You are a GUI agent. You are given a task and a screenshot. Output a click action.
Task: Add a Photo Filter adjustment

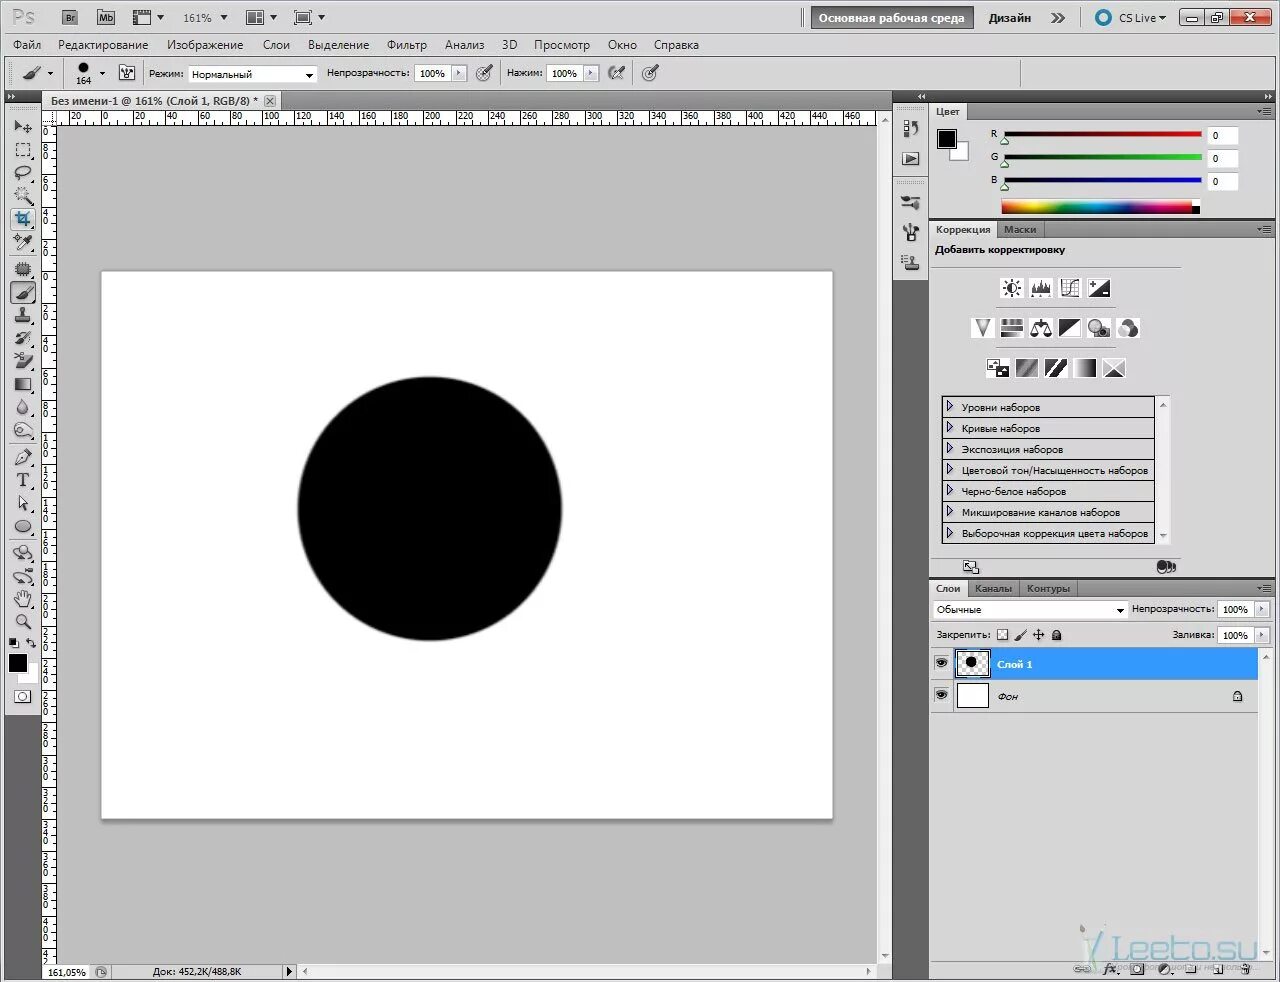[x=1099, y=328]
